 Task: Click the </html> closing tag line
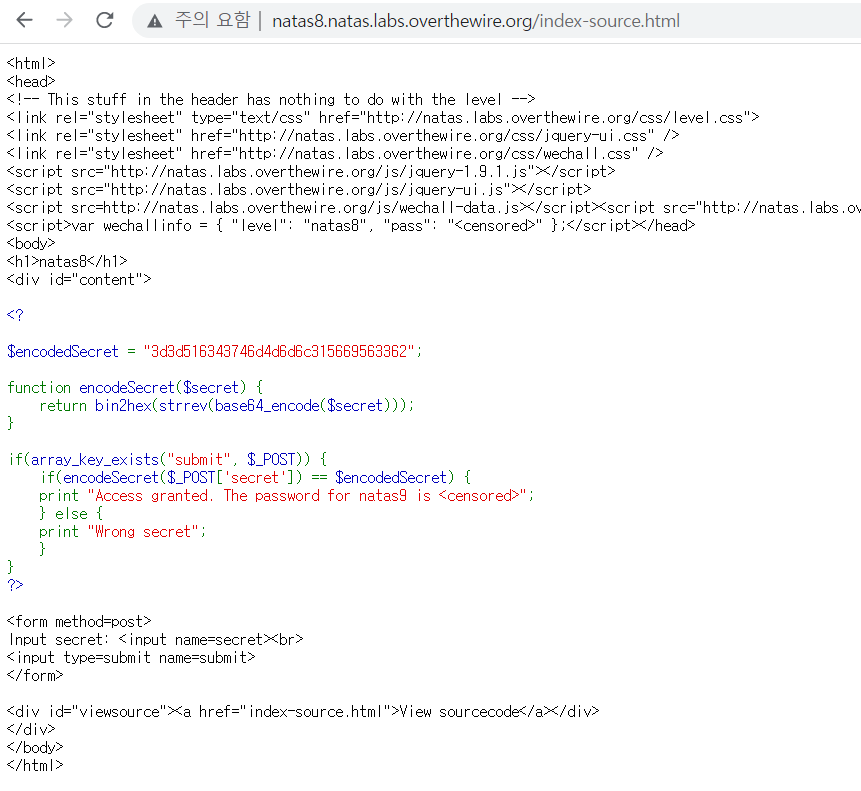click(35, 766)
